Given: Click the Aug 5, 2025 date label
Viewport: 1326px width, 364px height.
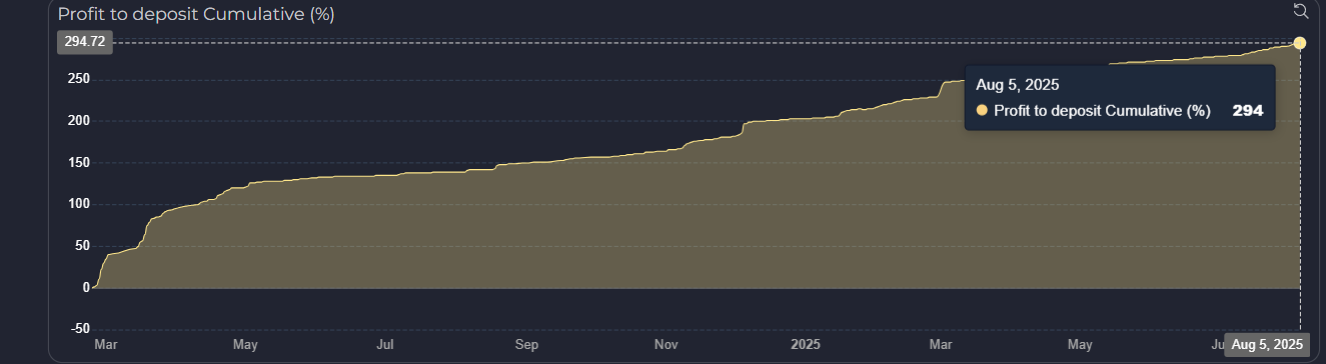Looking at the screenshot, I should [x=1268, y=344].
